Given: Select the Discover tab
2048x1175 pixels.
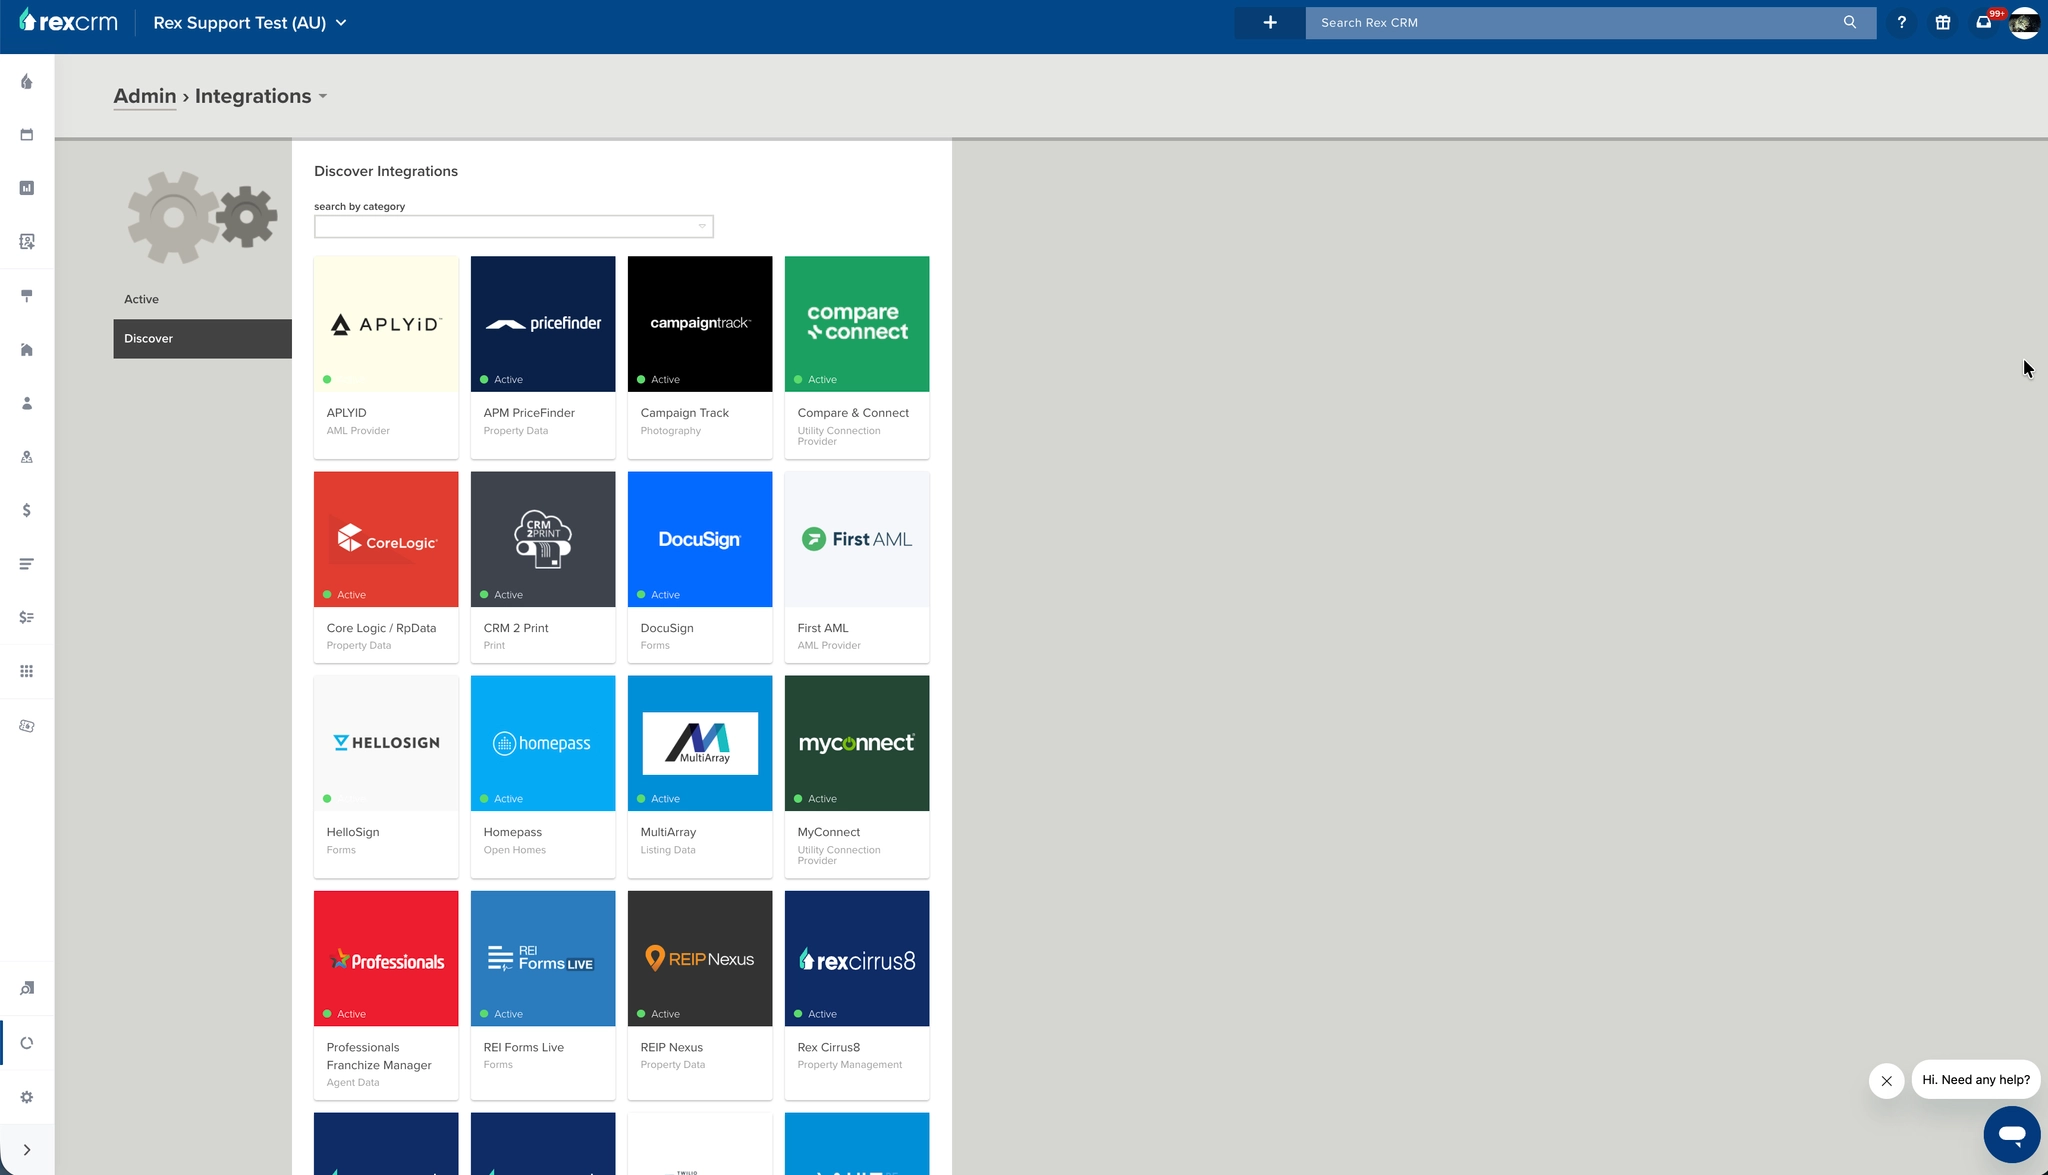Looking at the screenshot, I should (x=202, y=338).
